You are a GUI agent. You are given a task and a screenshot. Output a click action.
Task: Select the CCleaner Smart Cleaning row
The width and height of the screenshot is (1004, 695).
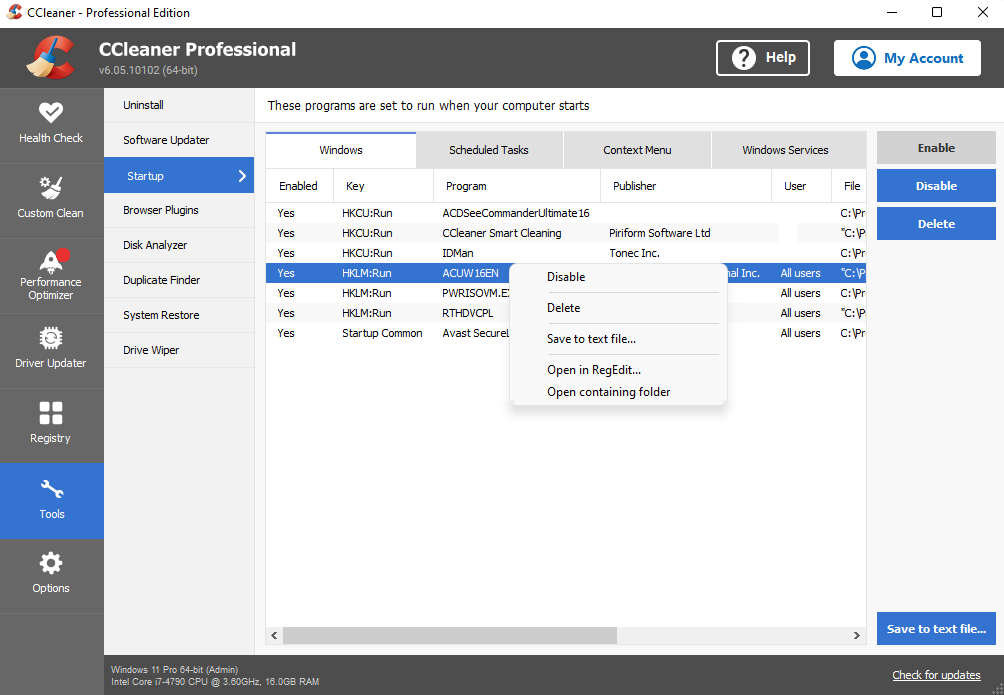coord(566,233)
